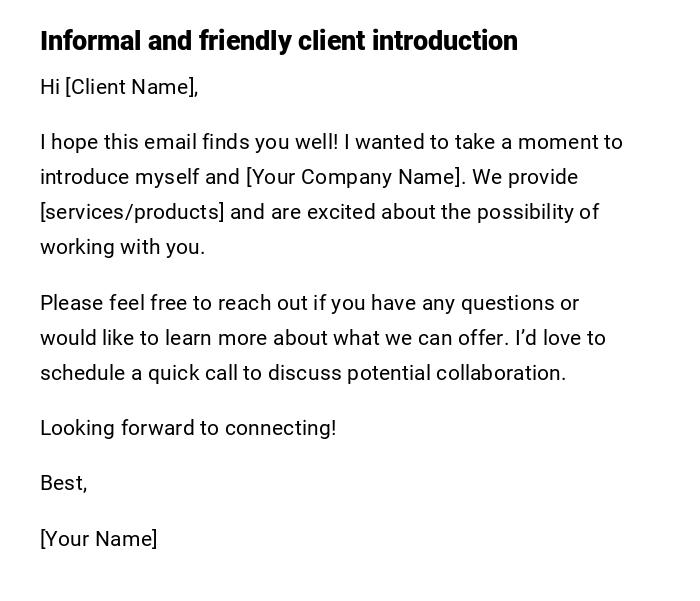Click the "Looking forward to connecting!" line
This screenshot has width=700, height=601.
pos(188,428)
